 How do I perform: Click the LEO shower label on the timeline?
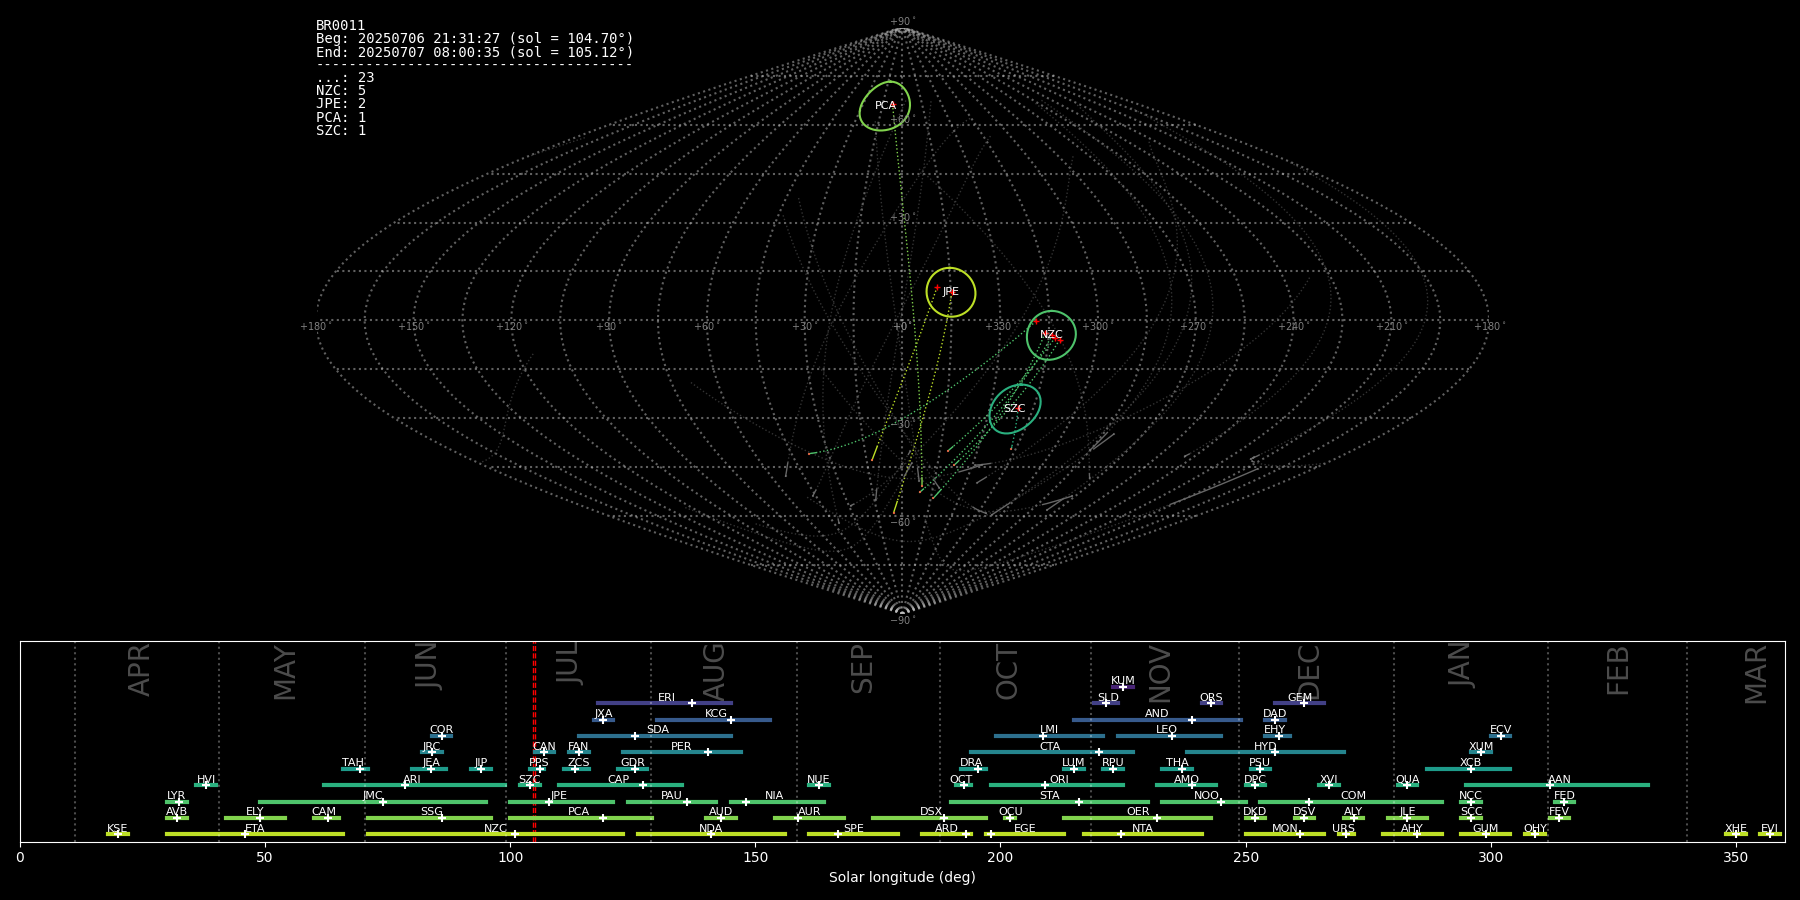1167,730
